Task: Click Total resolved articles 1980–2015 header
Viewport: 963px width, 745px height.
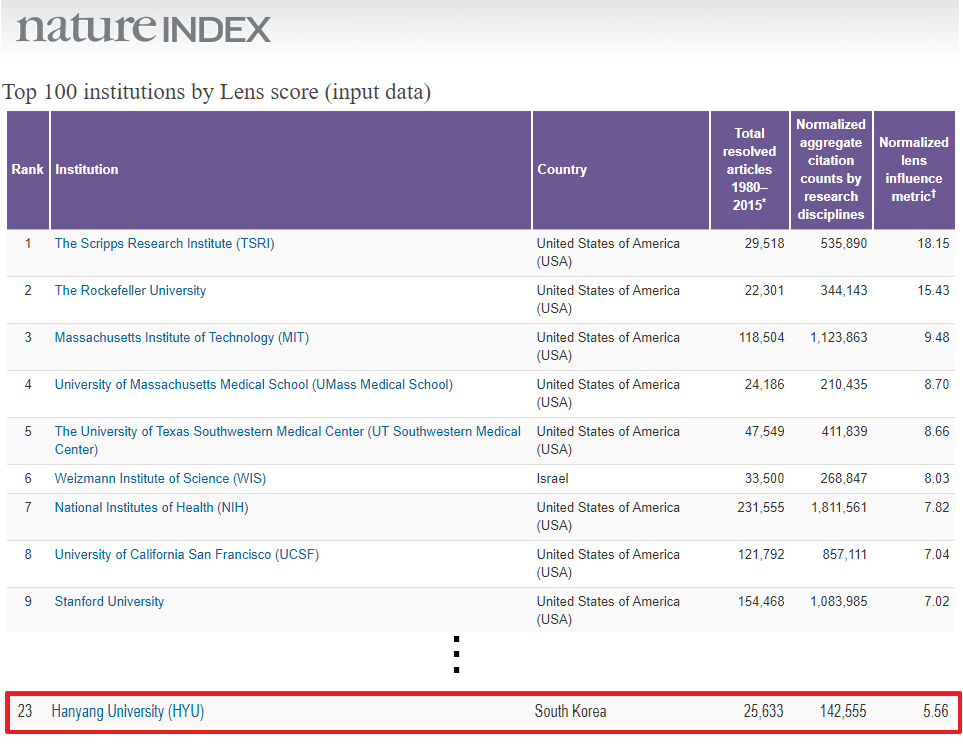Action: [749, 170]
